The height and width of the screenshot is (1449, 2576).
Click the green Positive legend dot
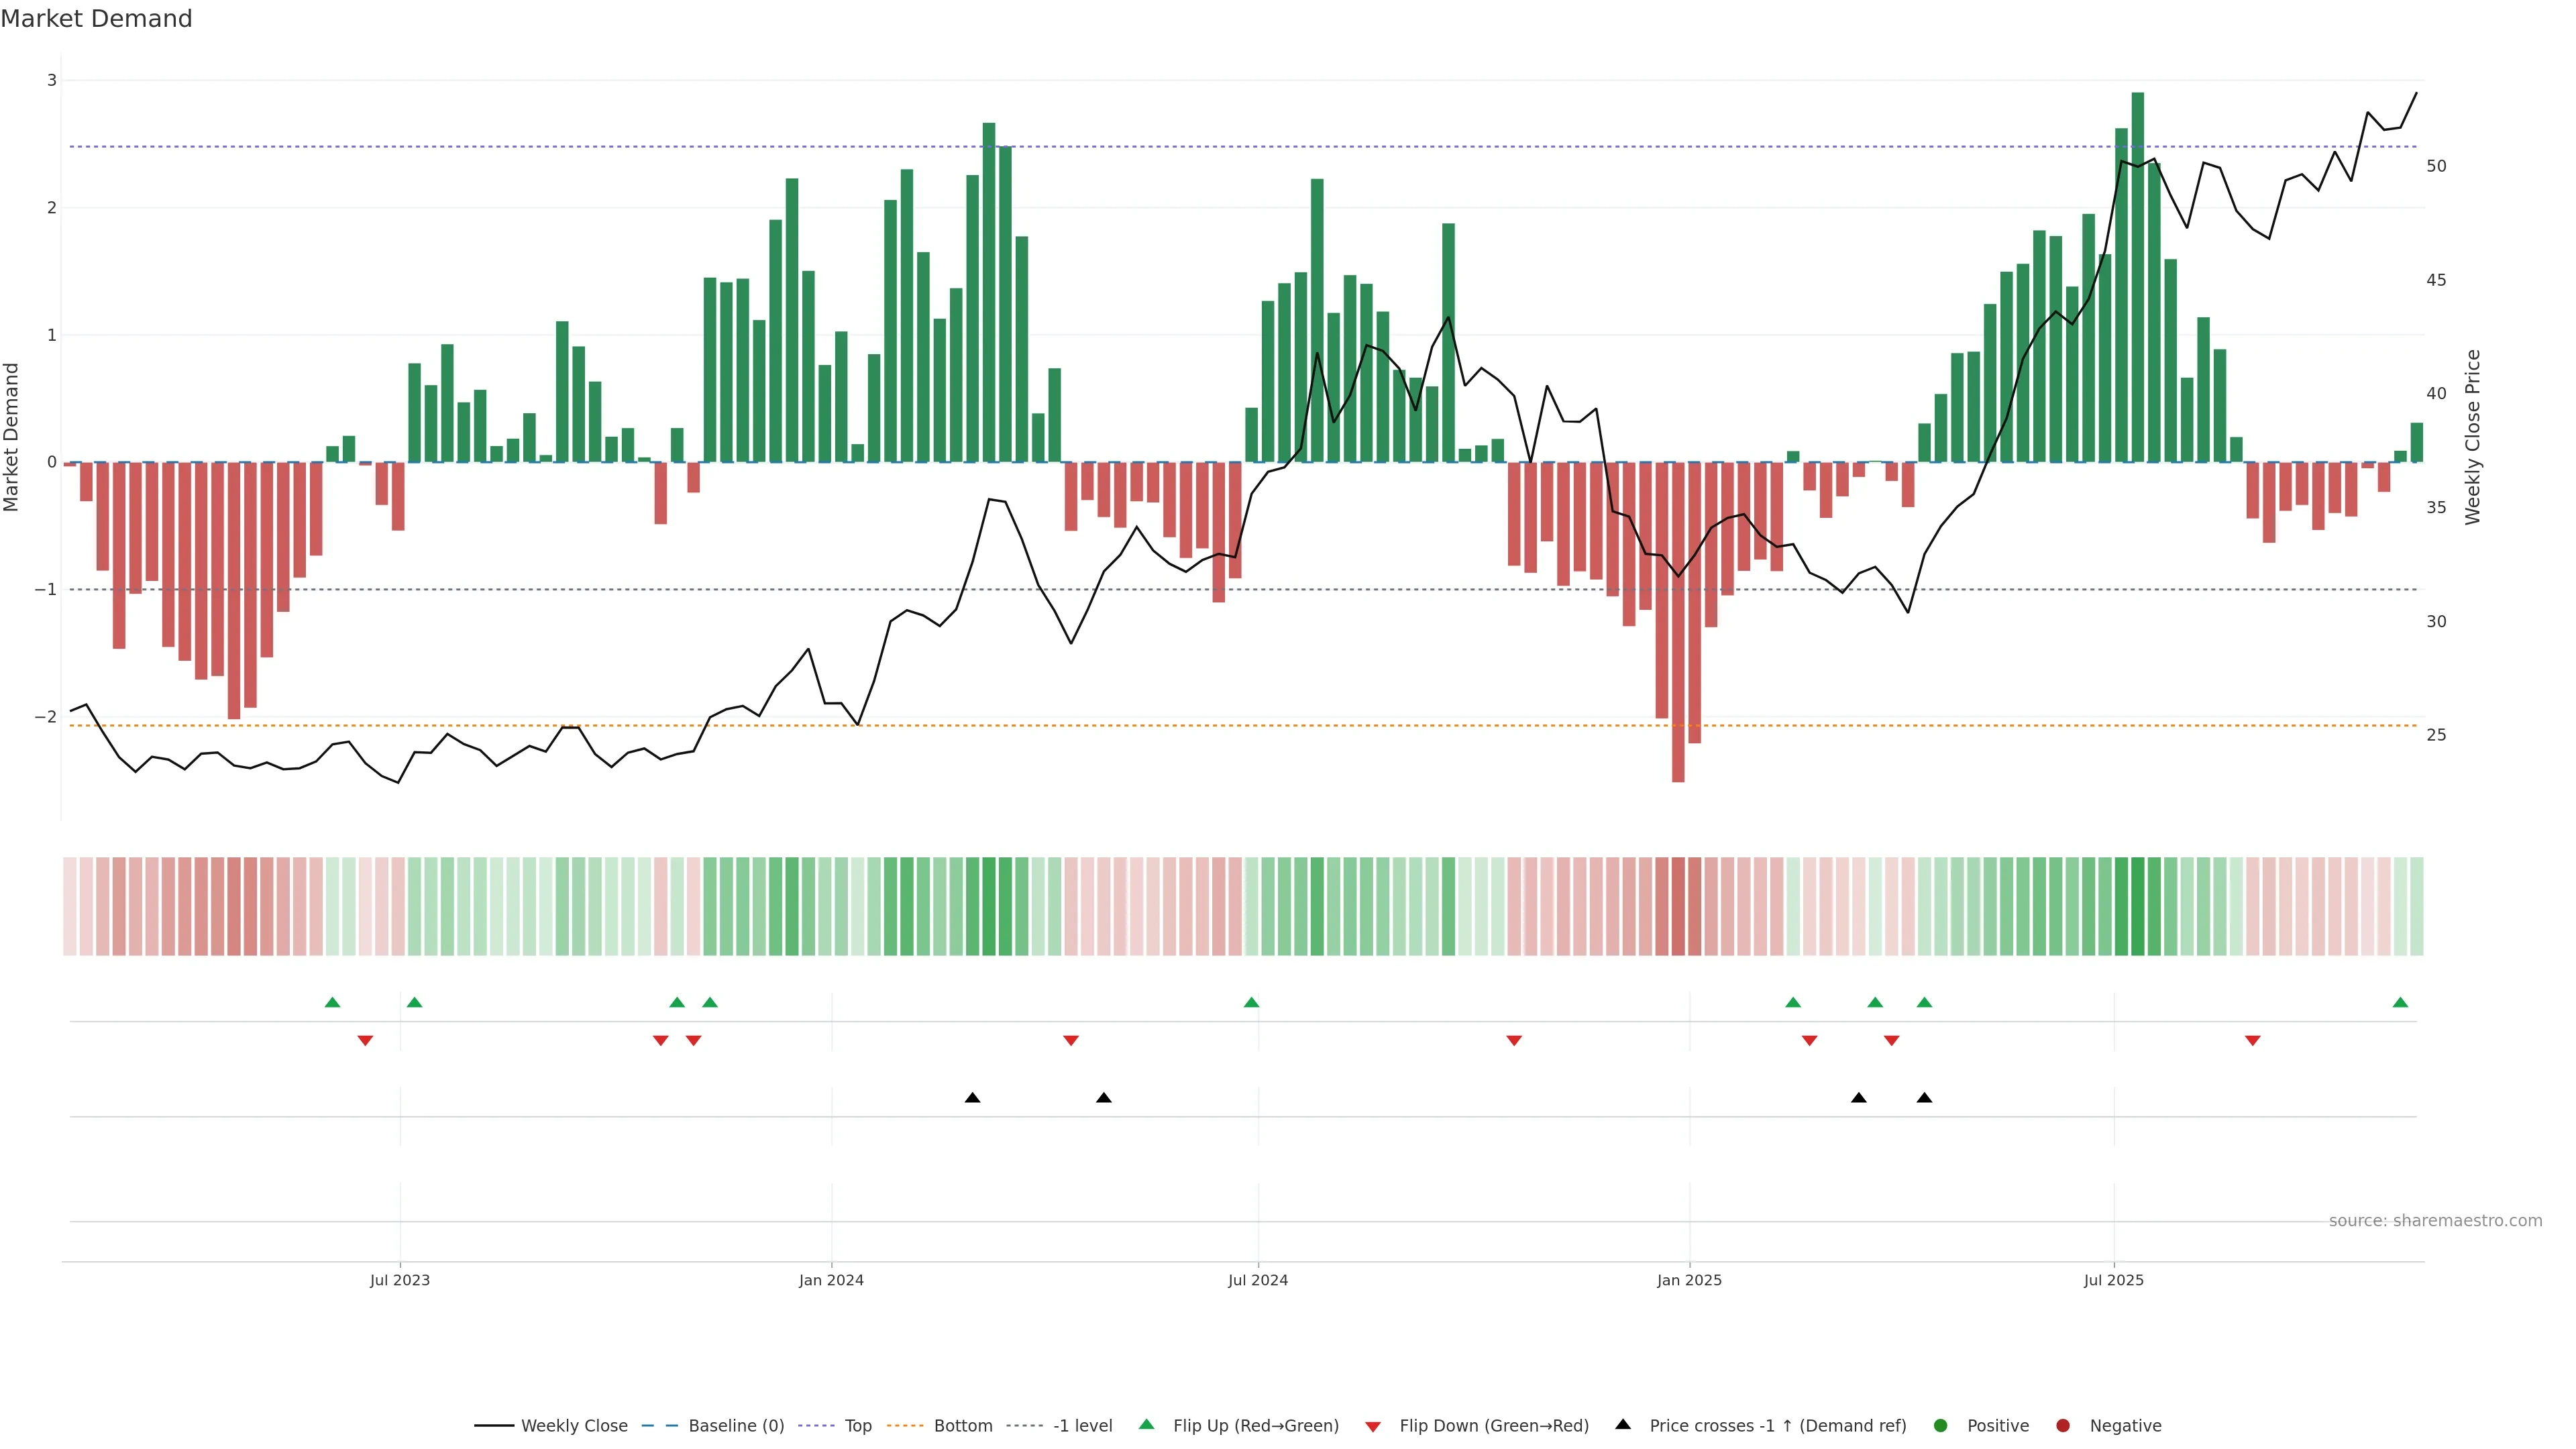(1941, 1425)
